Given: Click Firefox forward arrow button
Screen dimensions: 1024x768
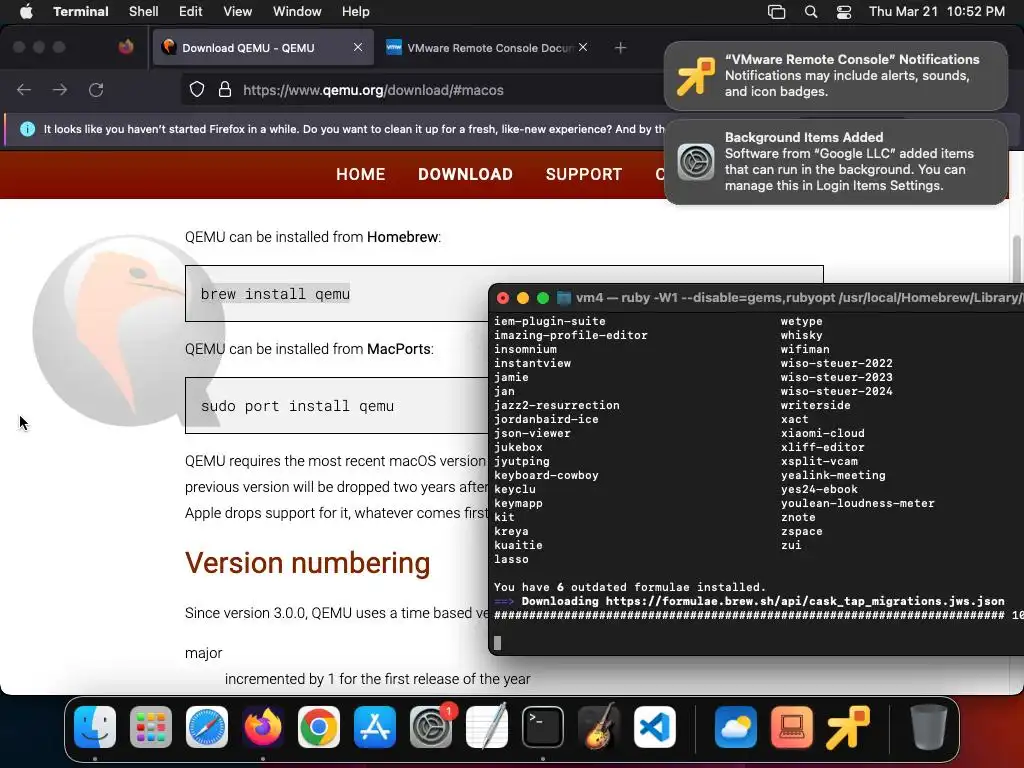Looking at the screenshot, I should pyautogui.click(x=60, y=90).
